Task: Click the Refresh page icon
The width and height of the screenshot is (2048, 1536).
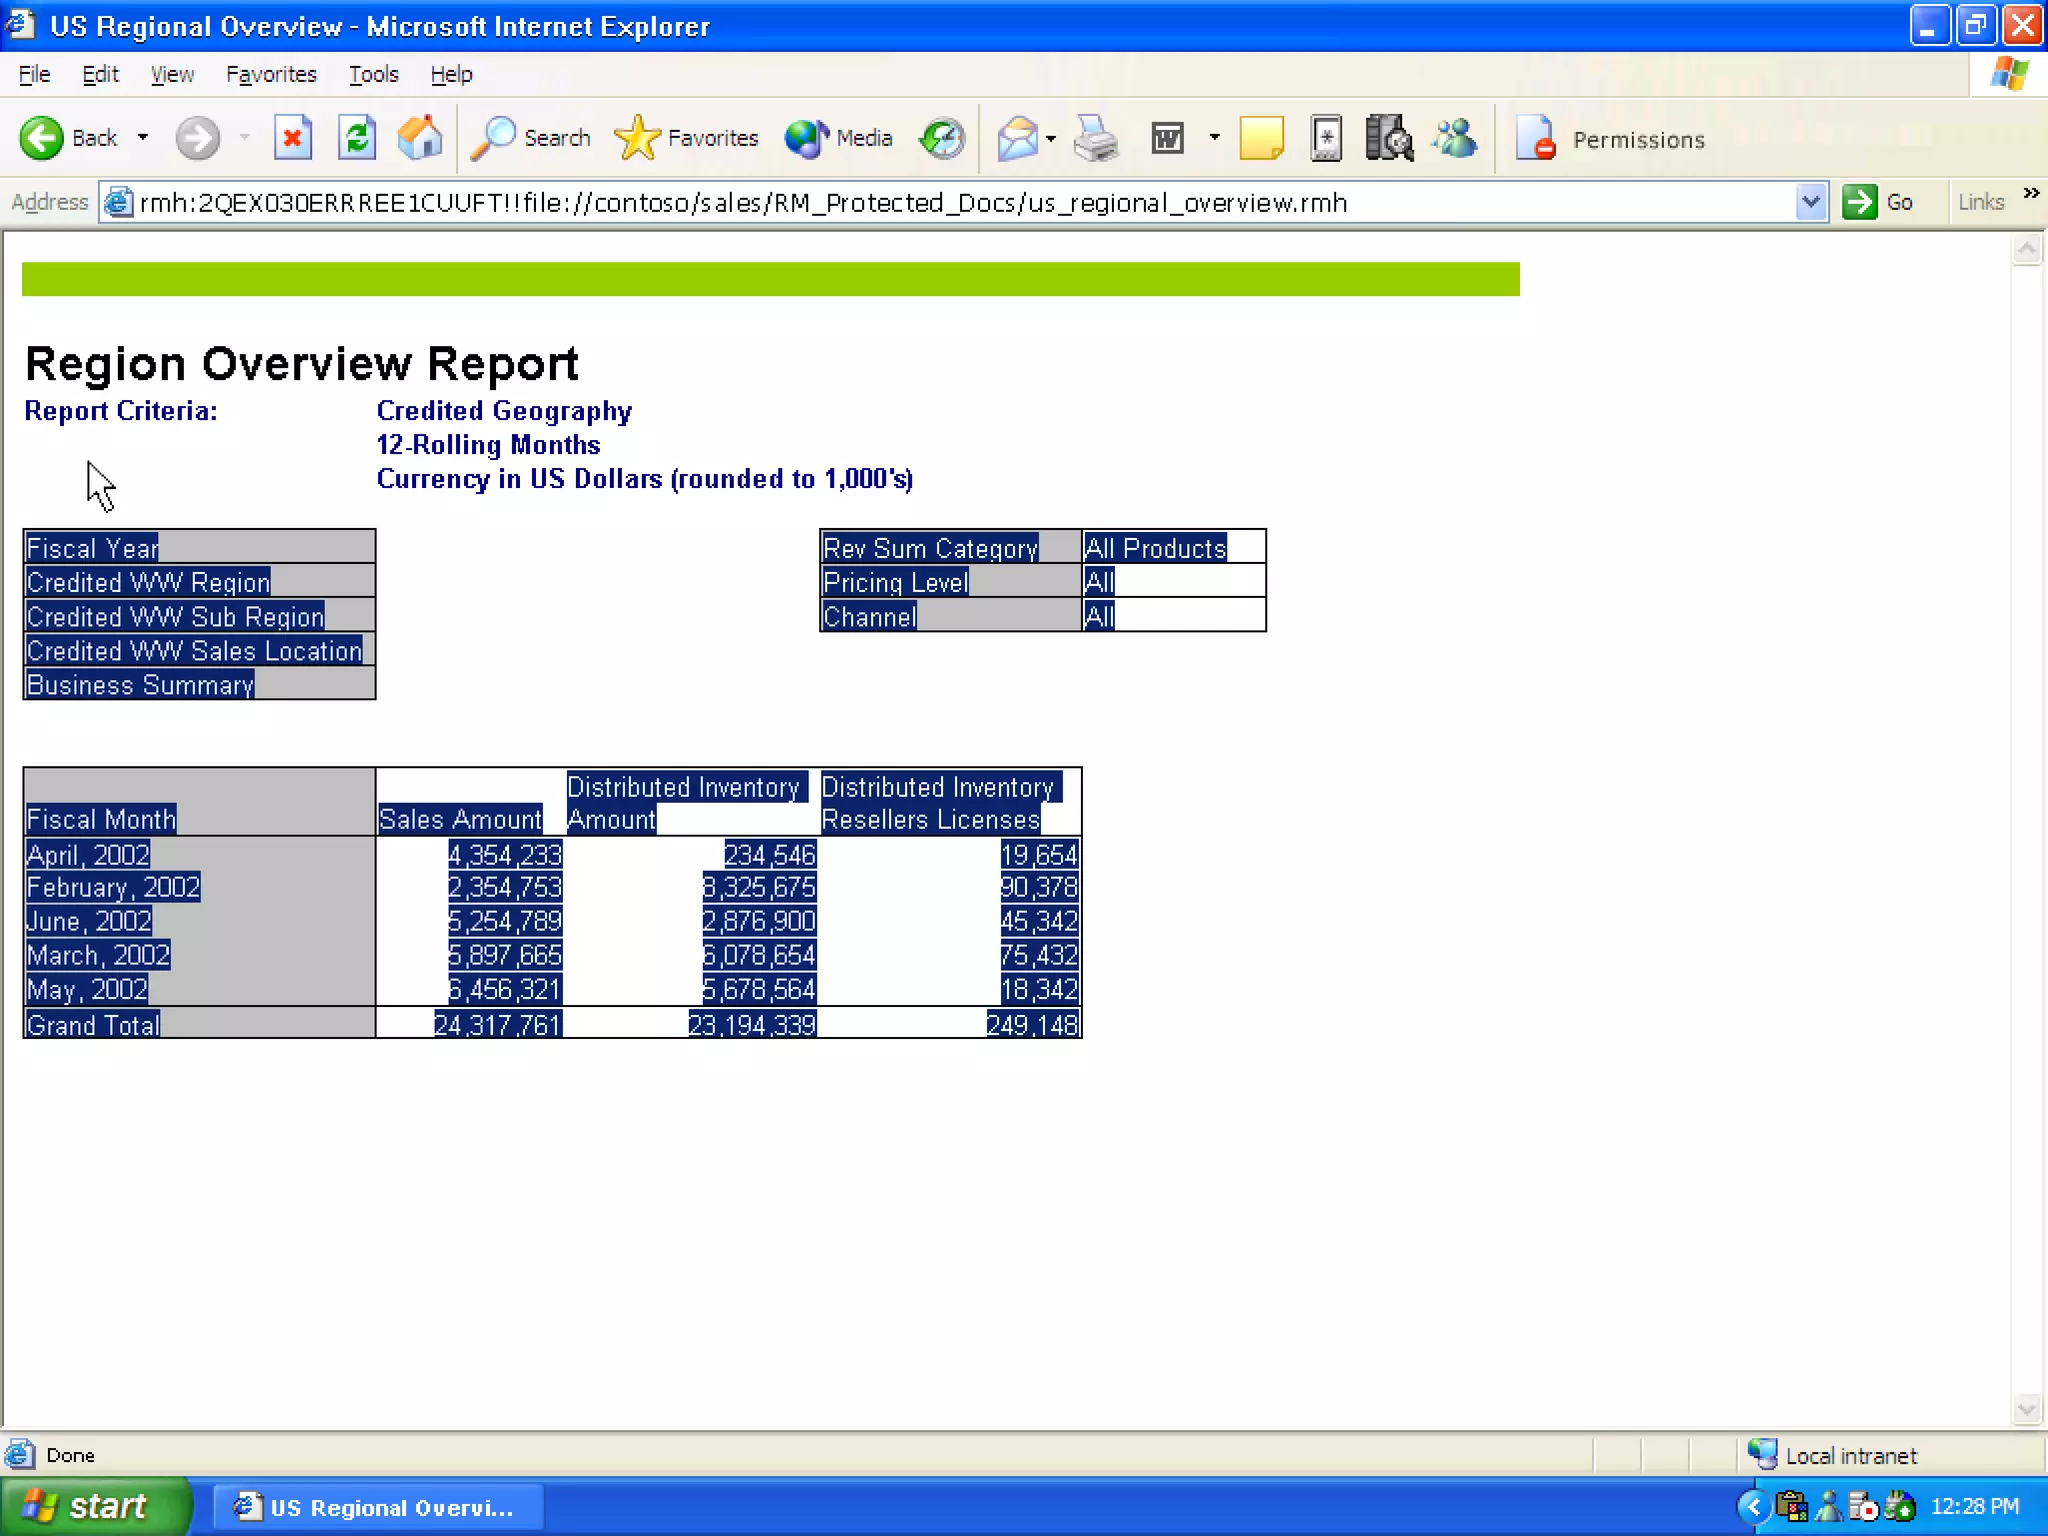Action: click(356, 138)
